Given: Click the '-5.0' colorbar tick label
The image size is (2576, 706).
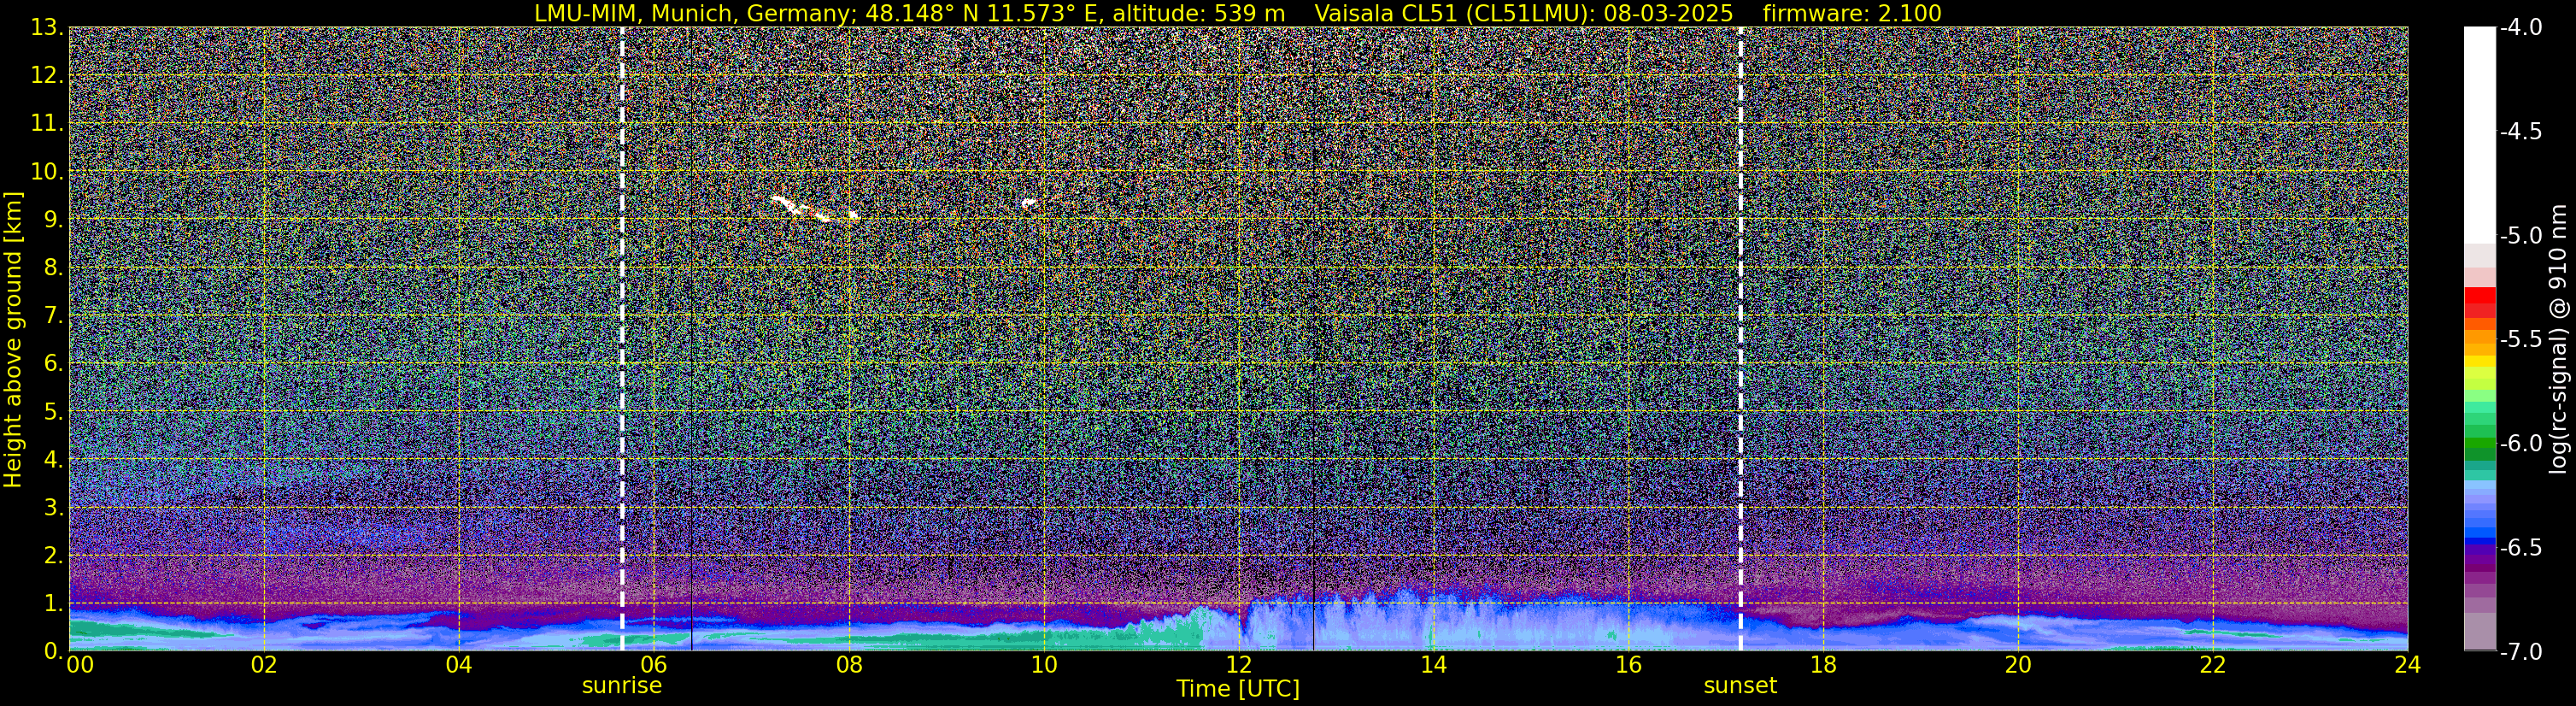Looking at the screenshot, I should [2520, 236].
